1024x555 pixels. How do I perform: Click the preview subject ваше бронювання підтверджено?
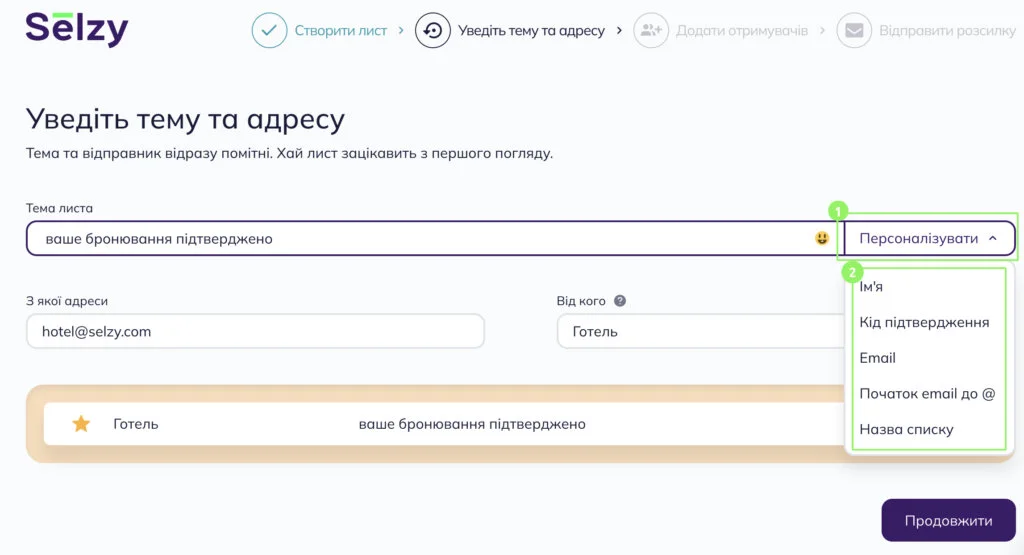click(x=472, y=424)
